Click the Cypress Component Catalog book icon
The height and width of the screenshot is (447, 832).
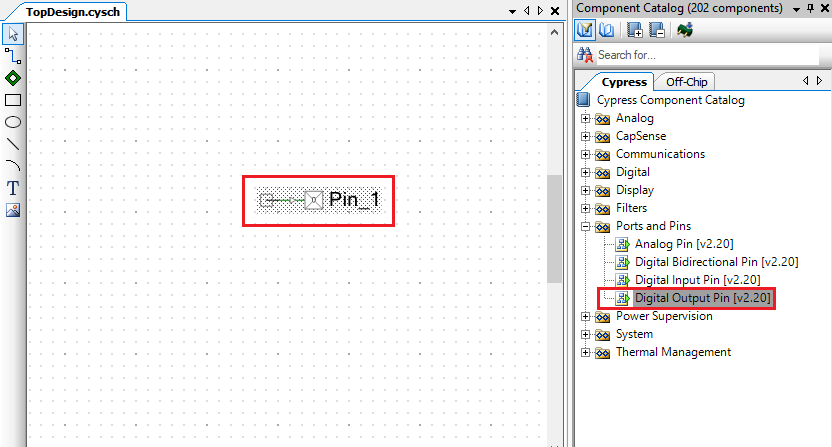(583, 99)
